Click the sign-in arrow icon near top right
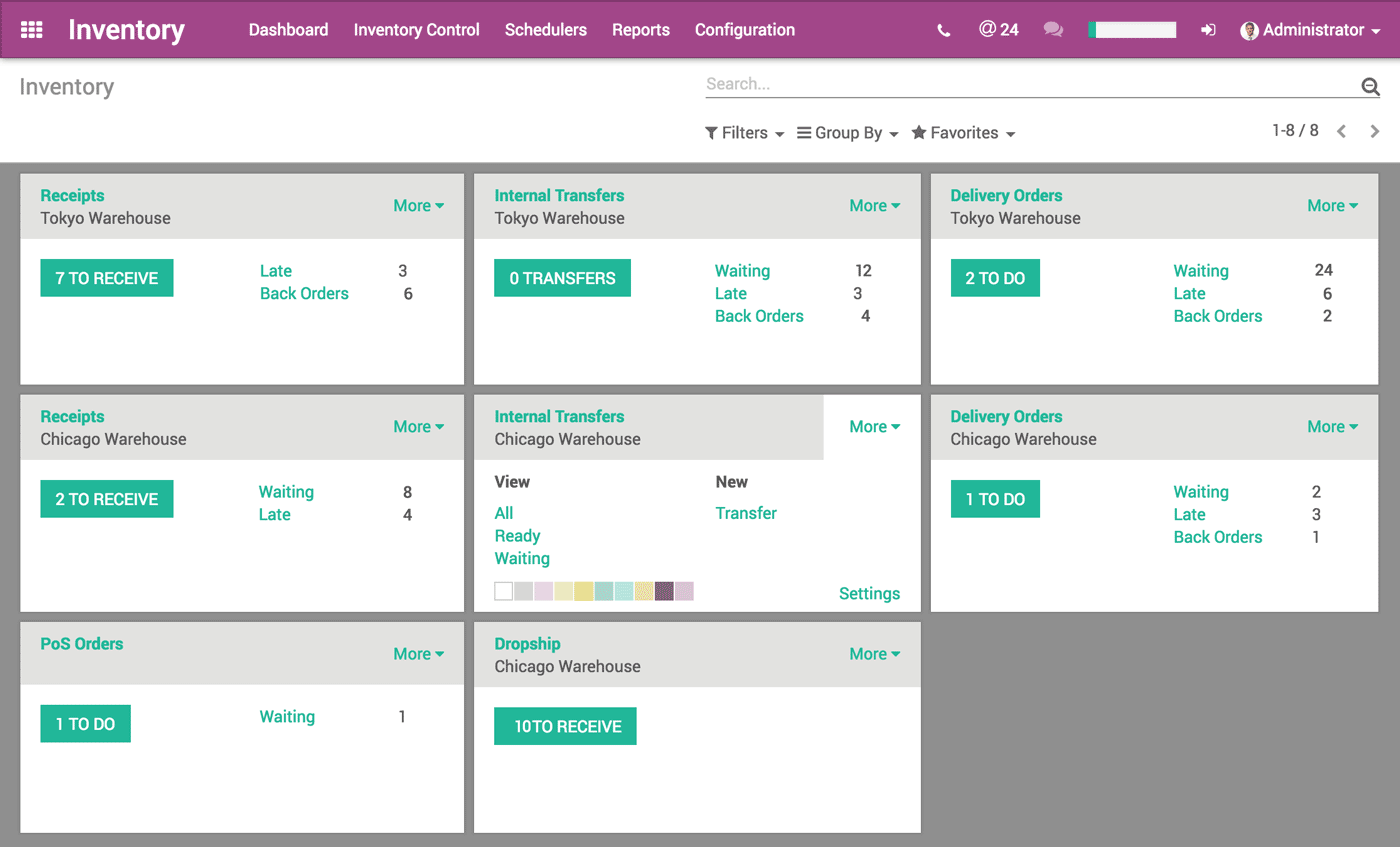The image size is (1400, 847). (x=1208, y=31)
